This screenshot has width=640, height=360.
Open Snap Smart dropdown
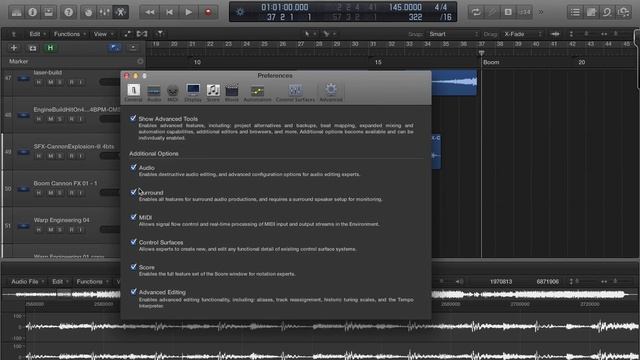(452, 34)
